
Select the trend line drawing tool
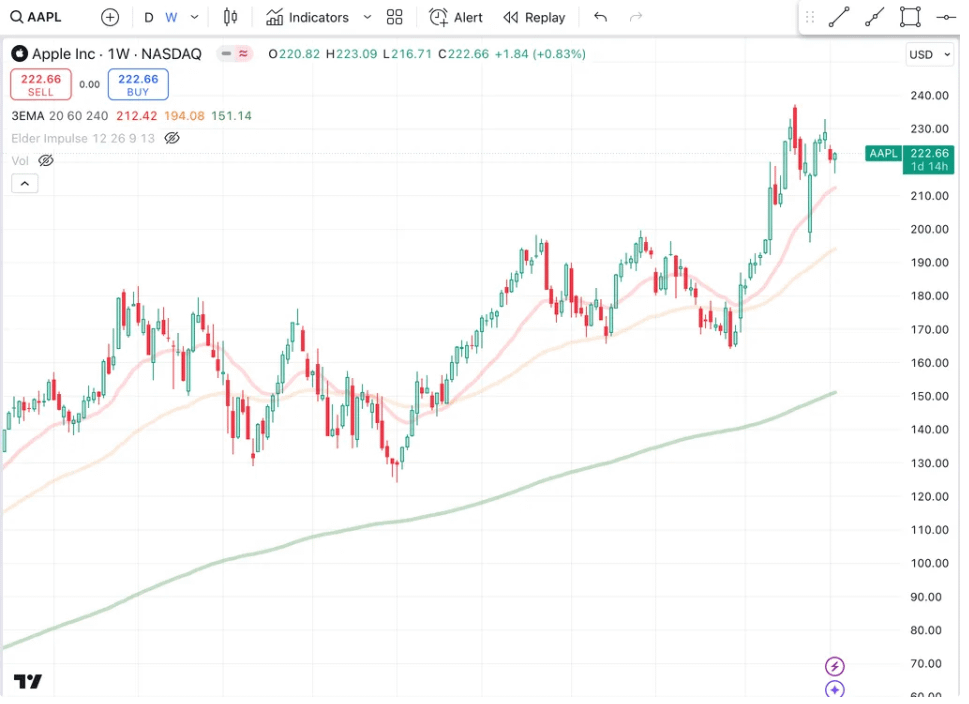coord(839,17)
